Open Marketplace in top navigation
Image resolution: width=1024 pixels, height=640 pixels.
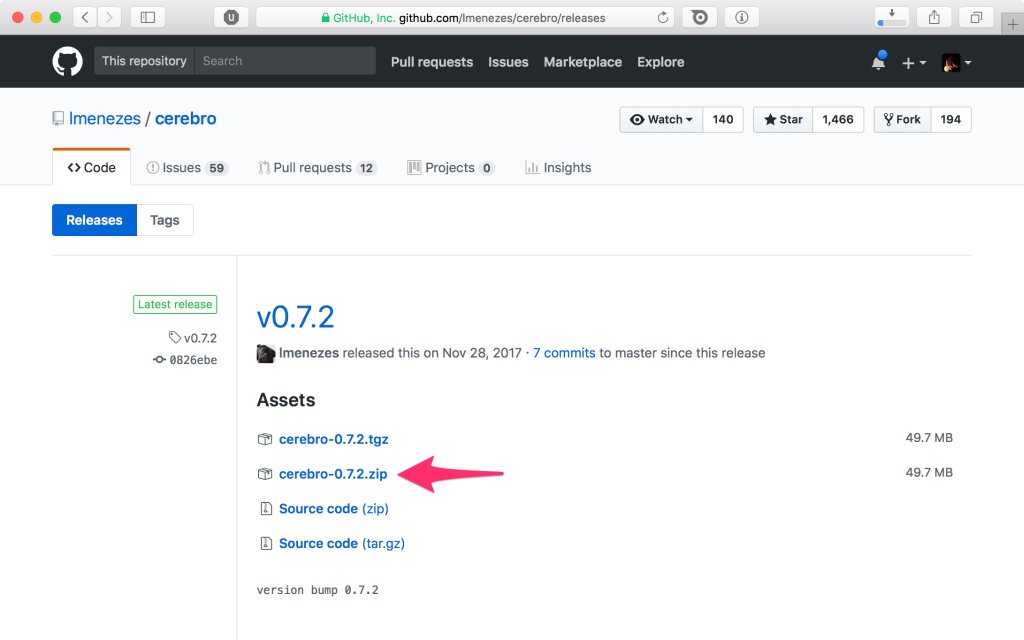point(583,62)
